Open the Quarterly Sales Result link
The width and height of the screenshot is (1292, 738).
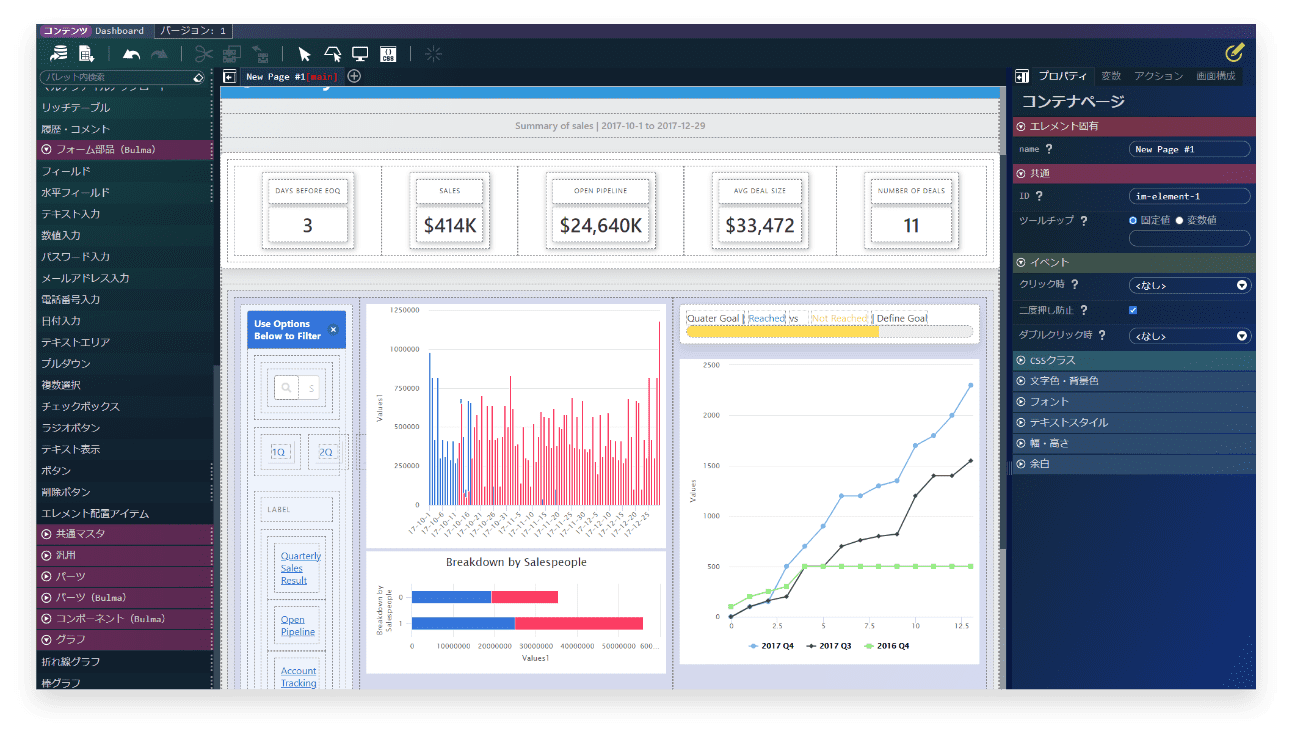click(x=301, y=568)
